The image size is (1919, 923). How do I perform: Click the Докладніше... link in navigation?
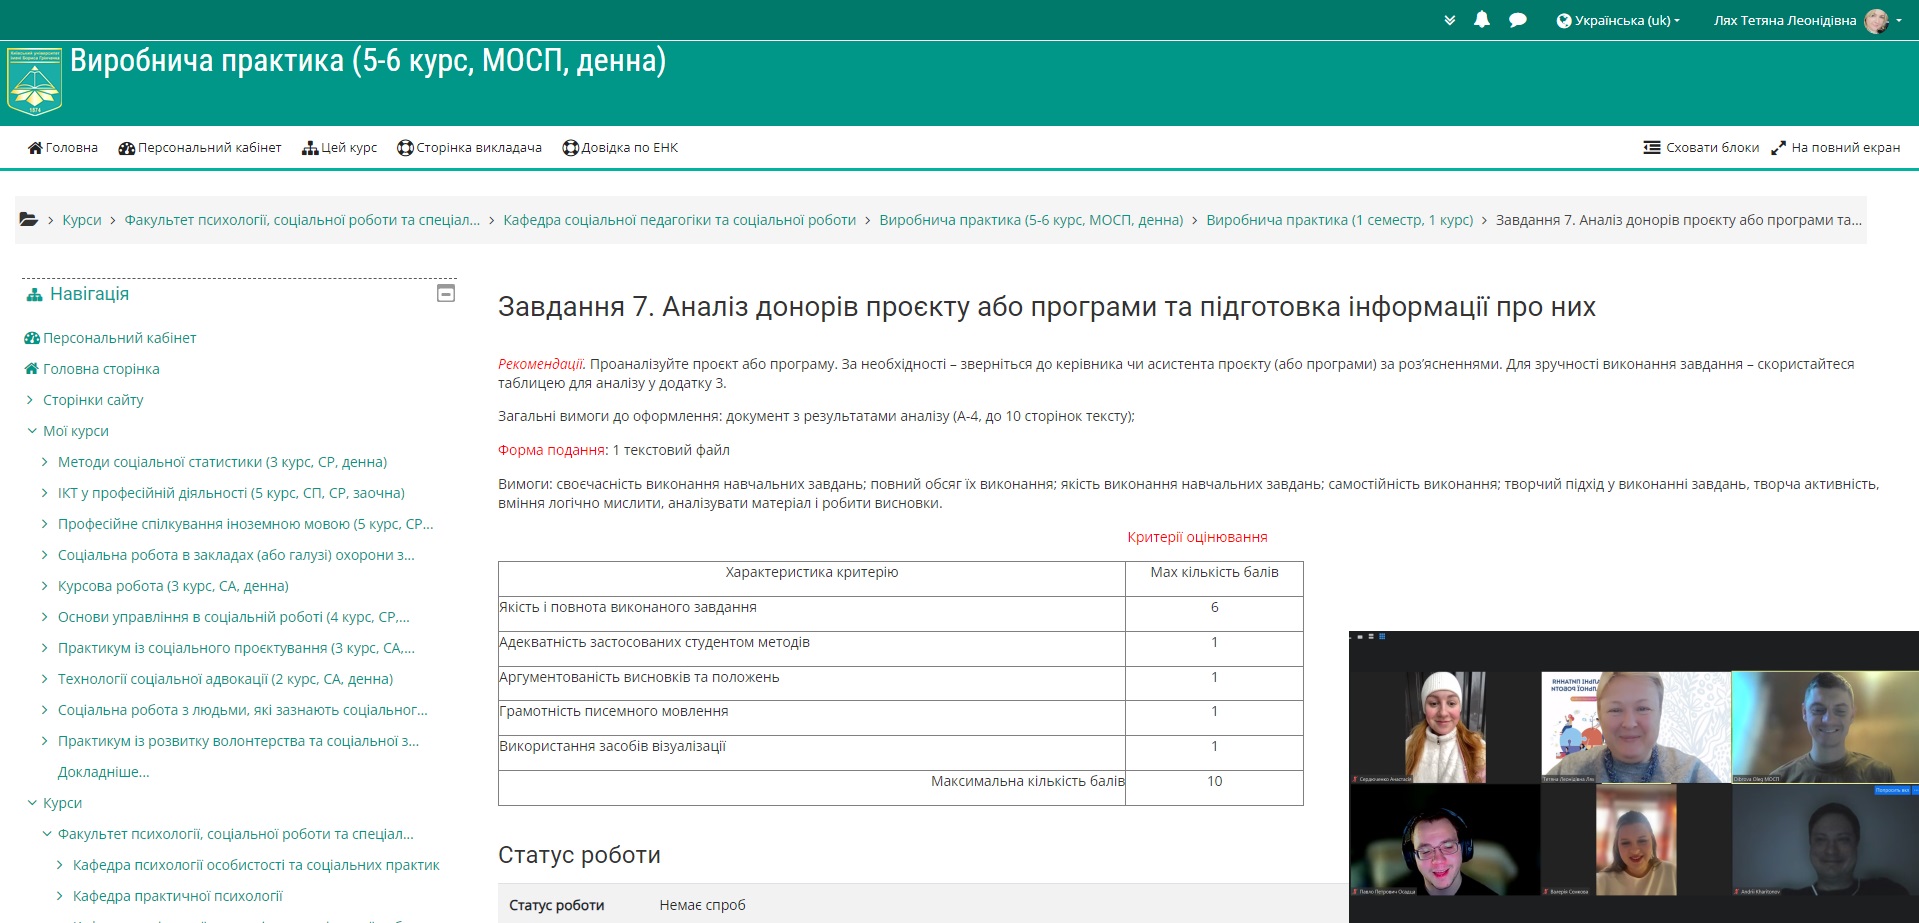[x=104, y=772]
